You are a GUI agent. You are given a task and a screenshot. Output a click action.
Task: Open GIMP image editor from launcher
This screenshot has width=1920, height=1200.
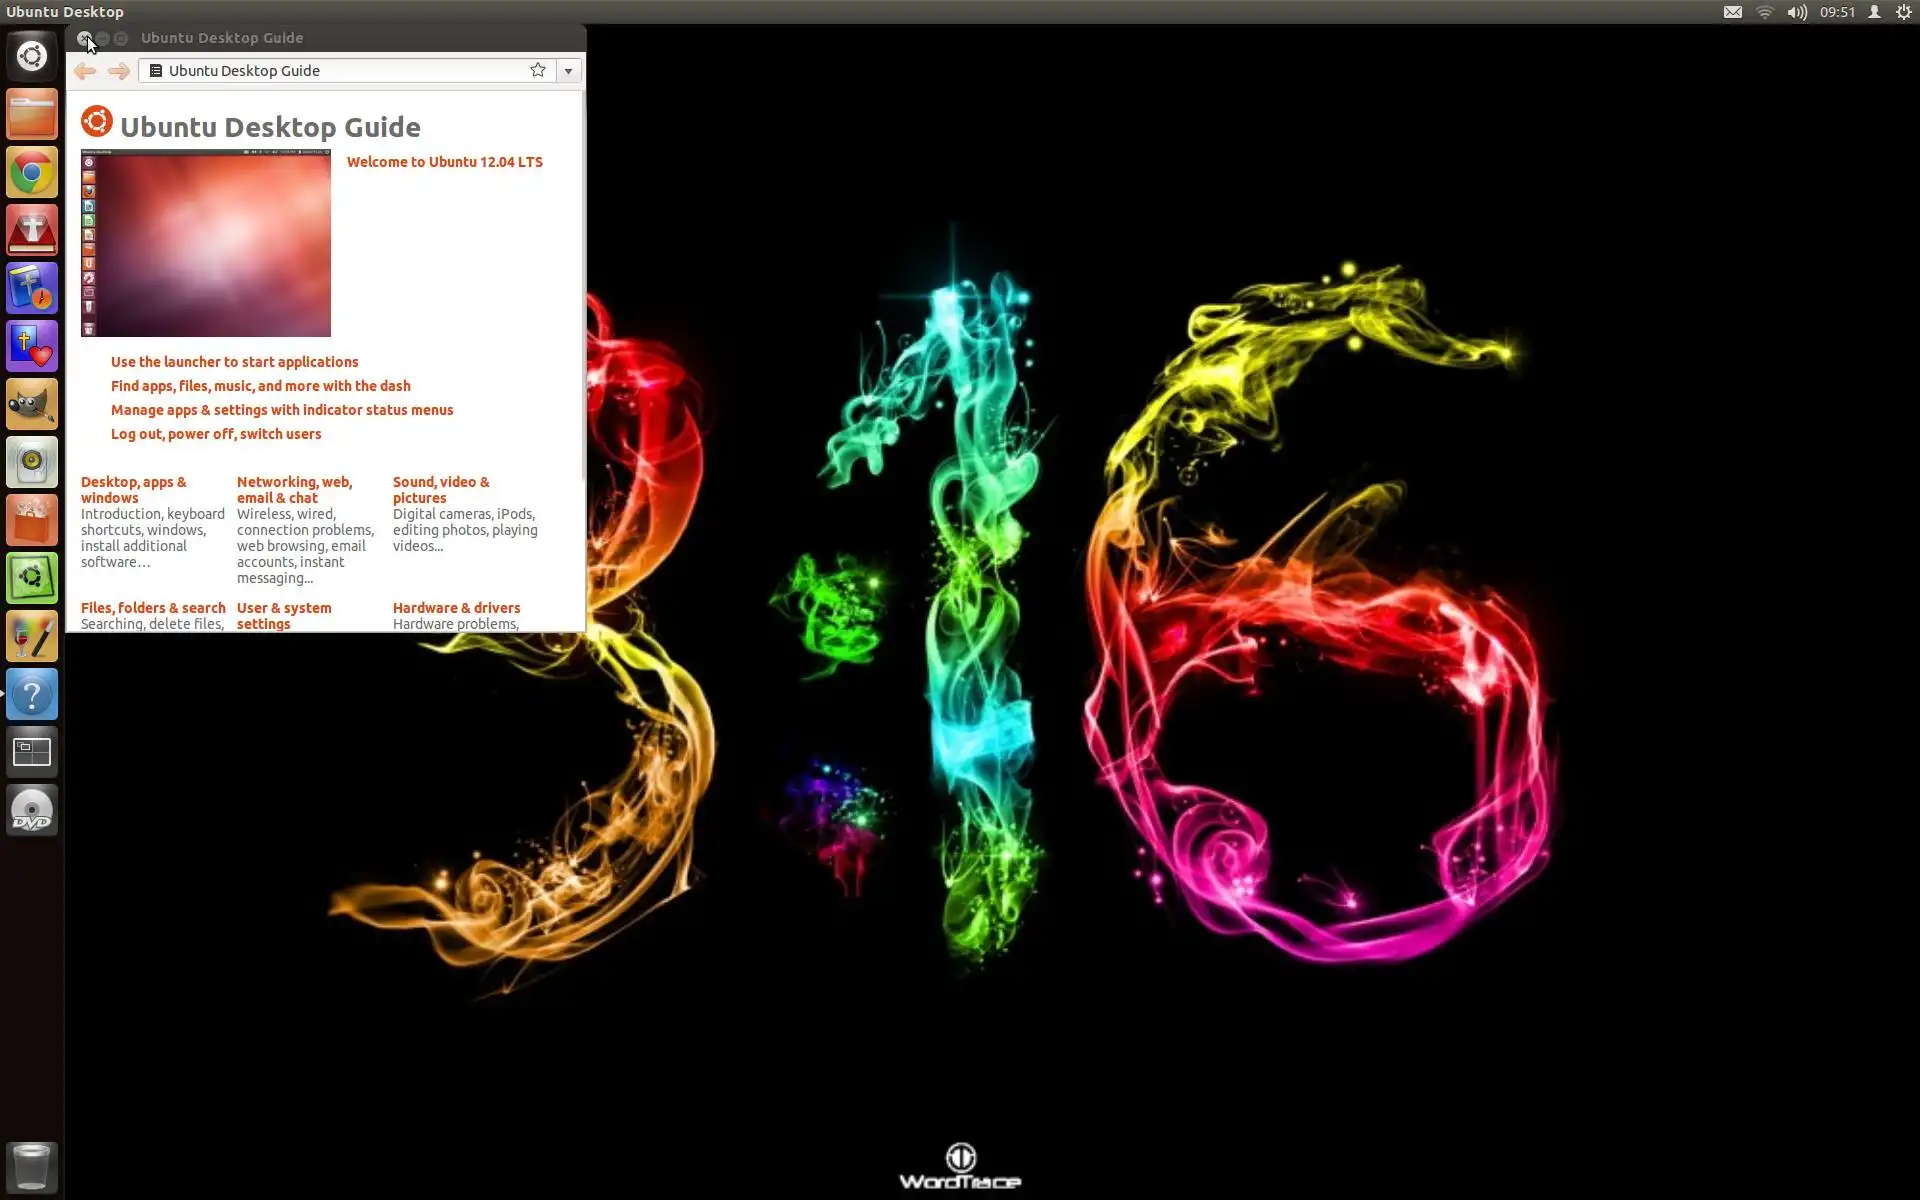(x=32, y=405)
